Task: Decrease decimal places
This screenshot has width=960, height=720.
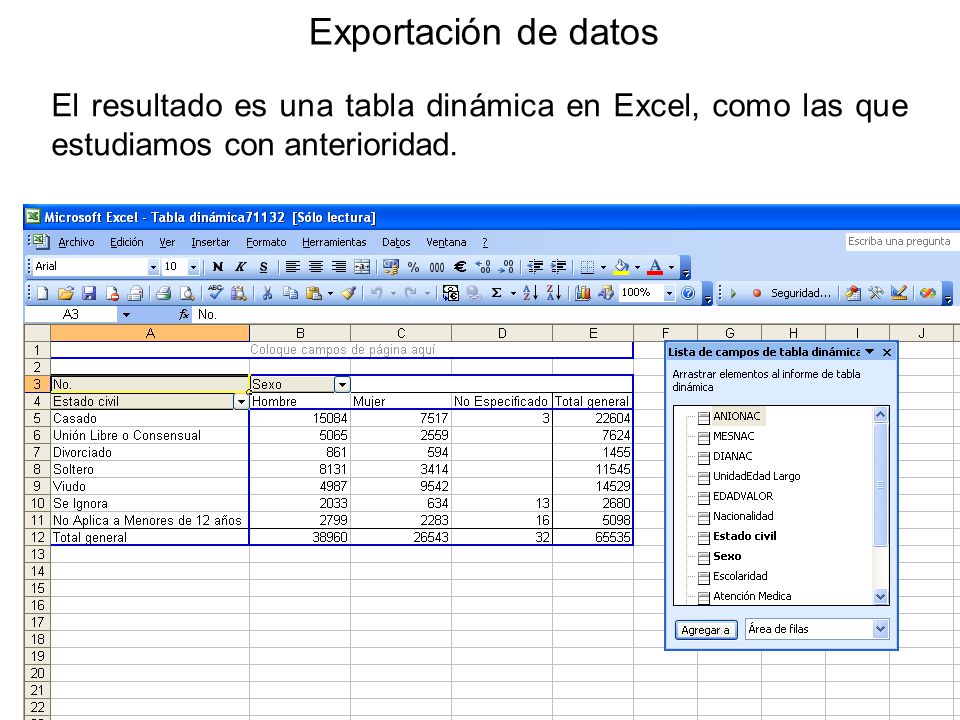Action: 506,267
